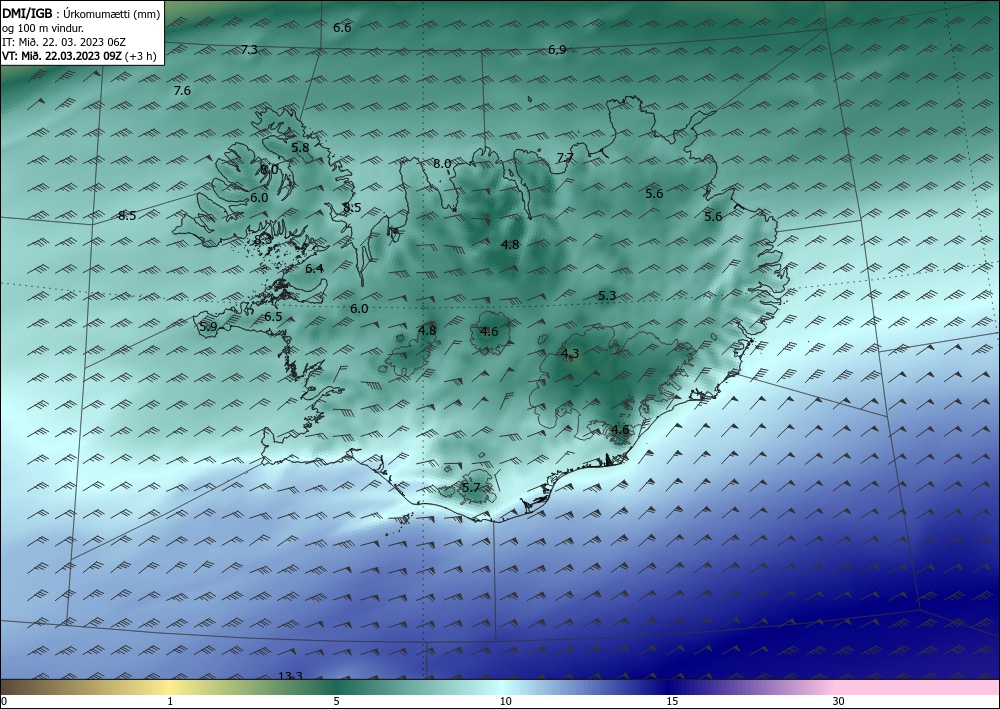
Task: Select the 5.3 value label
Action: [x=608, y=295]
